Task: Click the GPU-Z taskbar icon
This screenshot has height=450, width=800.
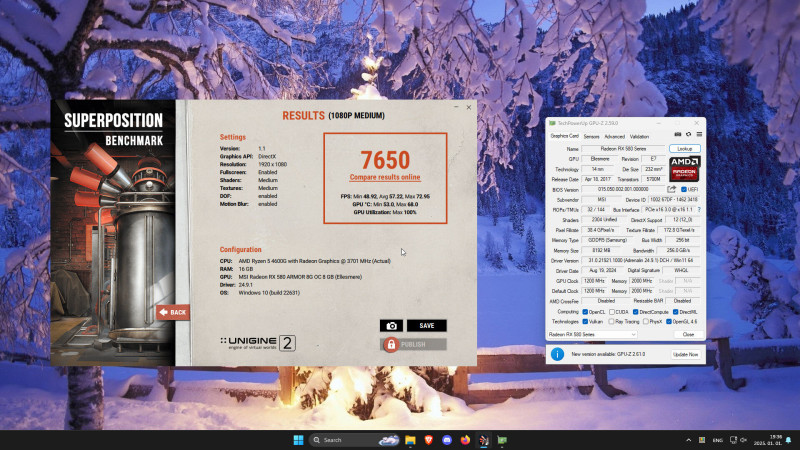Action: click(502, 440)
